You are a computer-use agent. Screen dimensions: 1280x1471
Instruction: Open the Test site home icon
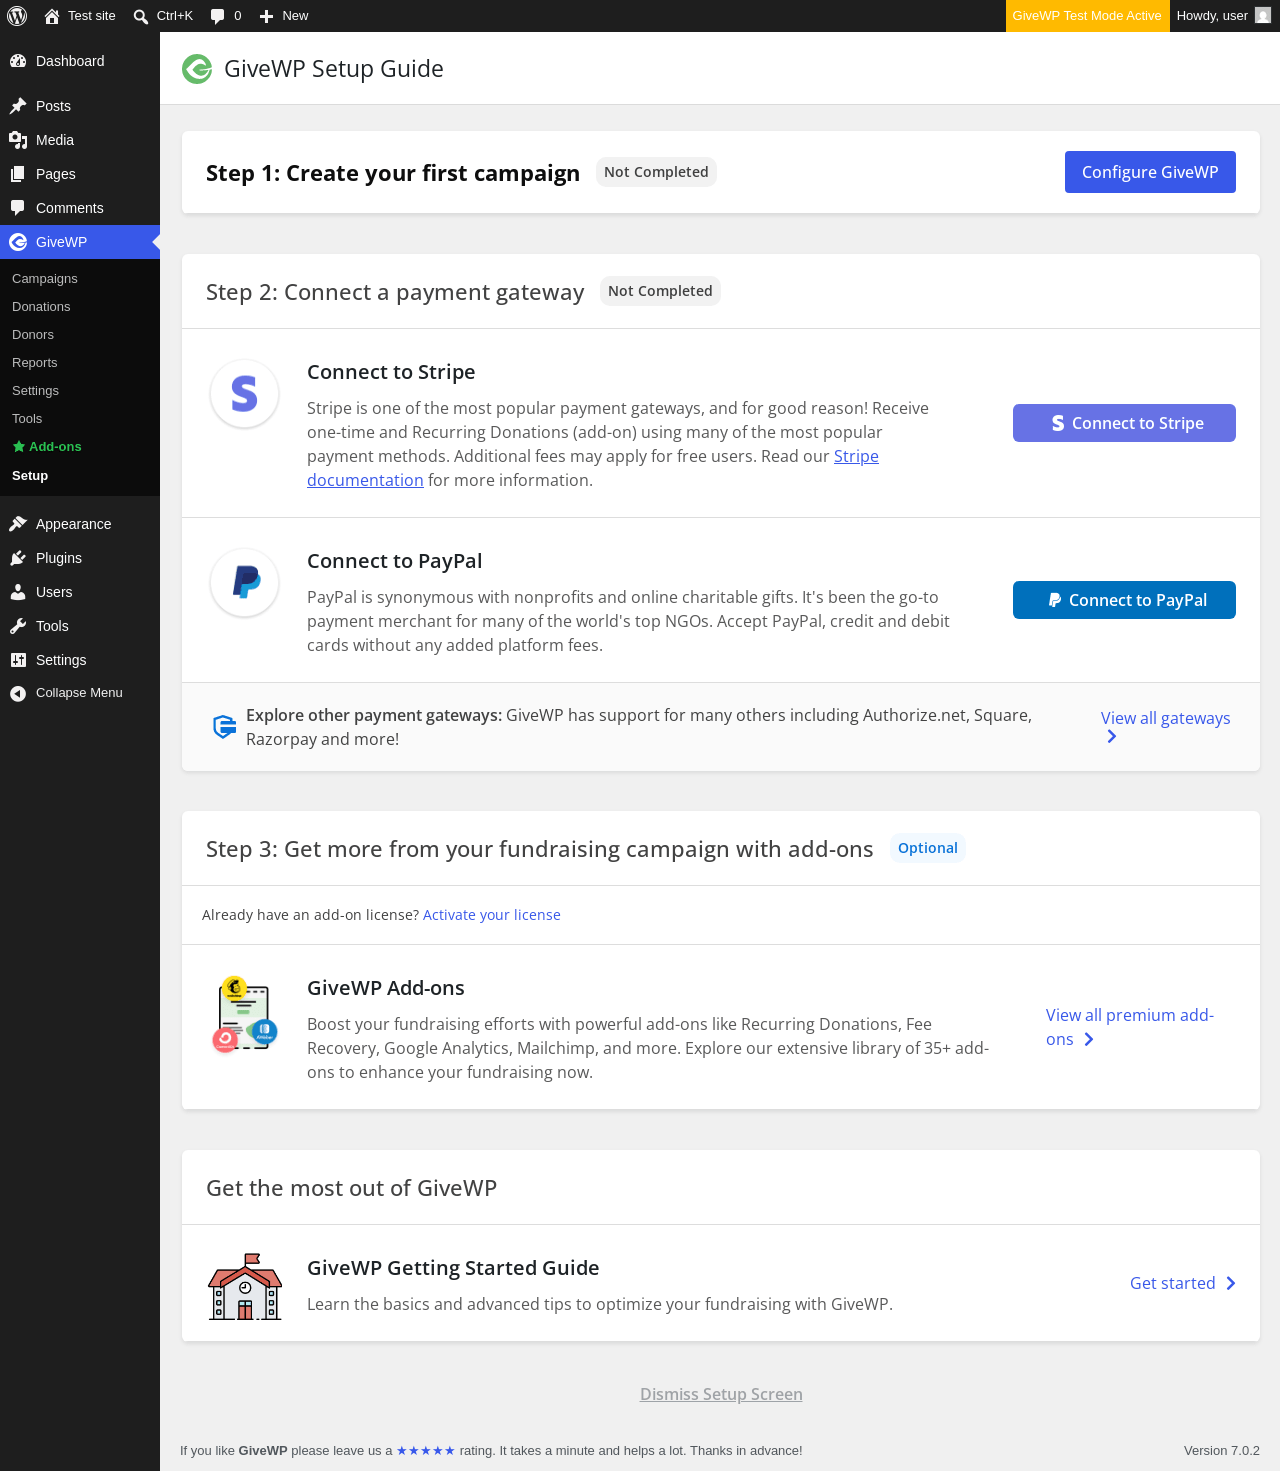click(x=52, y=16)
